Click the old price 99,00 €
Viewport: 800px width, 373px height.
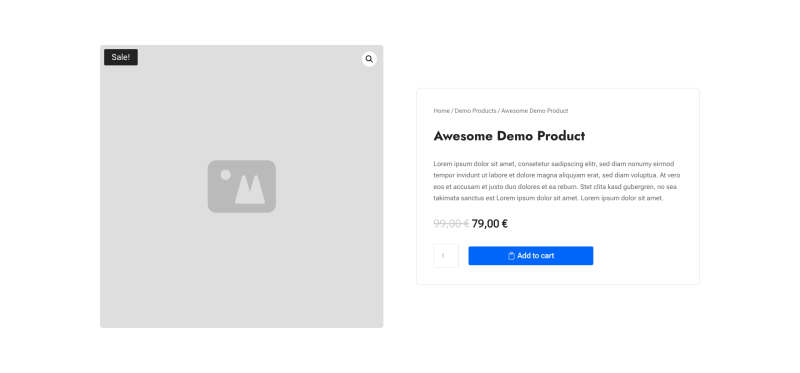[x=451, y=223]
